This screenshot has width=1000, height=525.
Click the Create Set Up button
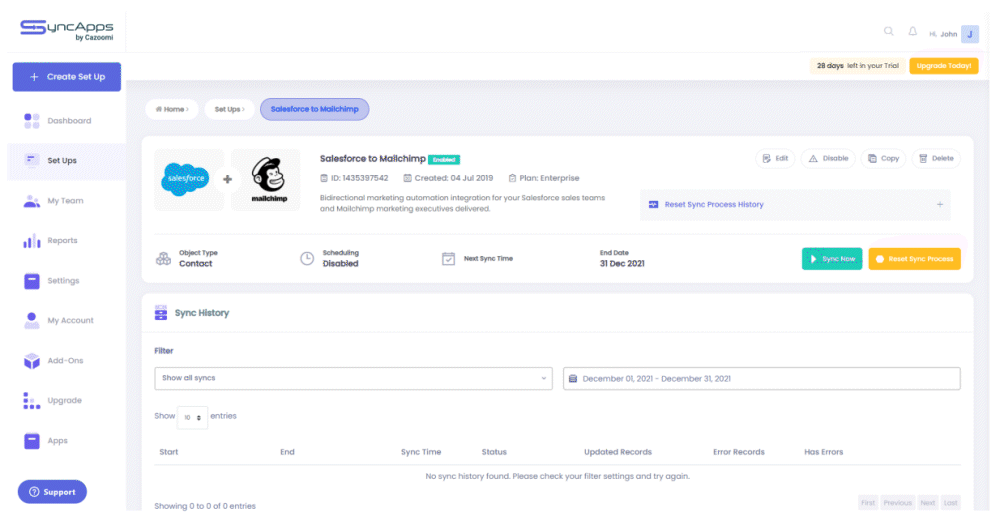[x=66, y=77]
